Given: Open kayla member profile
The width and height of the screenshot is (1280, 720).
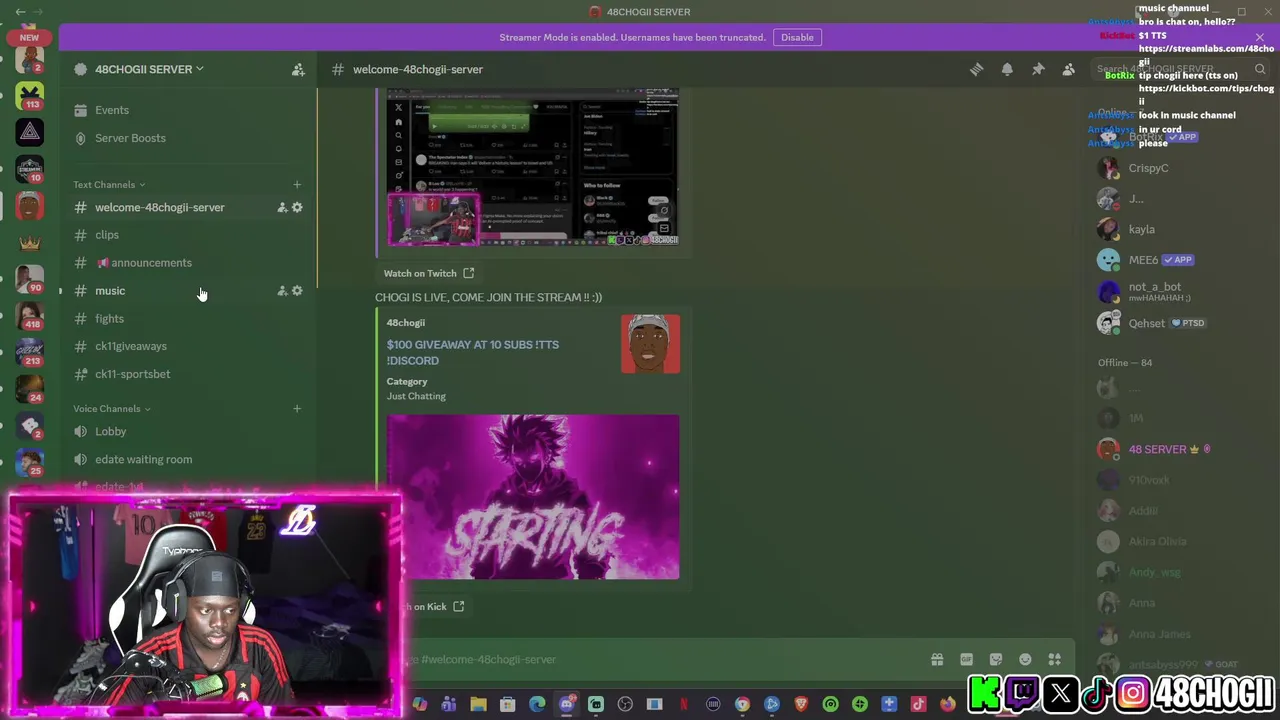Looking at the screenshot, I should click(x=1182, y=229).
